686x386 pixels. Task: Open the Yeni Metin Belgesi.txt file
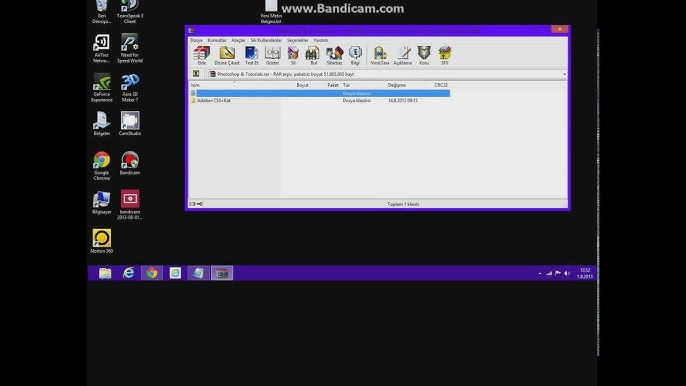pos(271,12)
